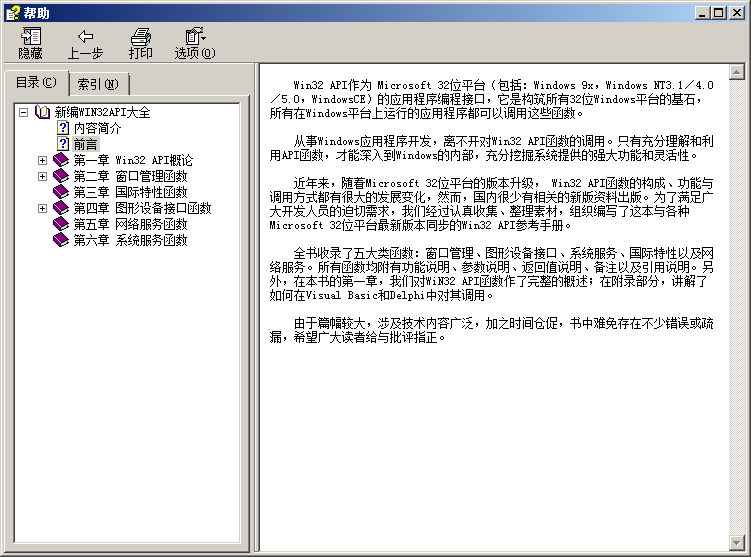Collapse the 新编WIN32API大全 root node
Screen dimensions: 751x557
tap(23, 113)
